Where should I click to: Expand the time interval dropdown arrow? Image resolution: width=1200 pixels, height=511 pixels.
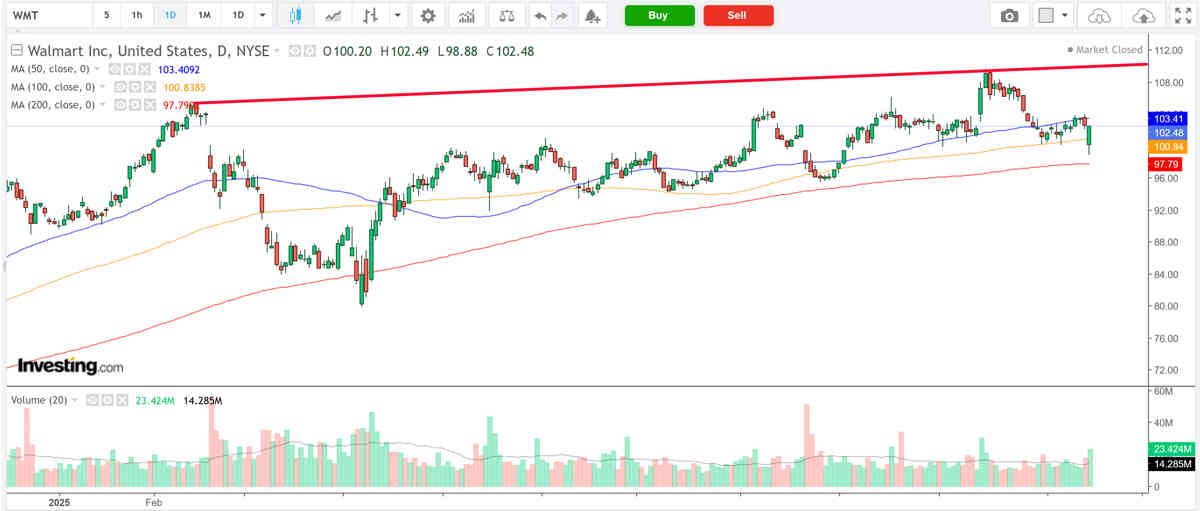[262, 16]
